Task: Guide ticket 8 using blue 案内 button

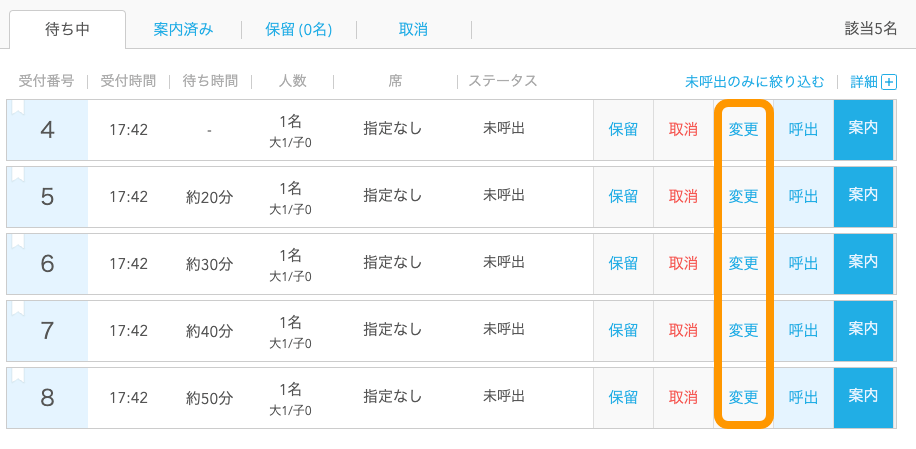Action: [x=863, y=397]
